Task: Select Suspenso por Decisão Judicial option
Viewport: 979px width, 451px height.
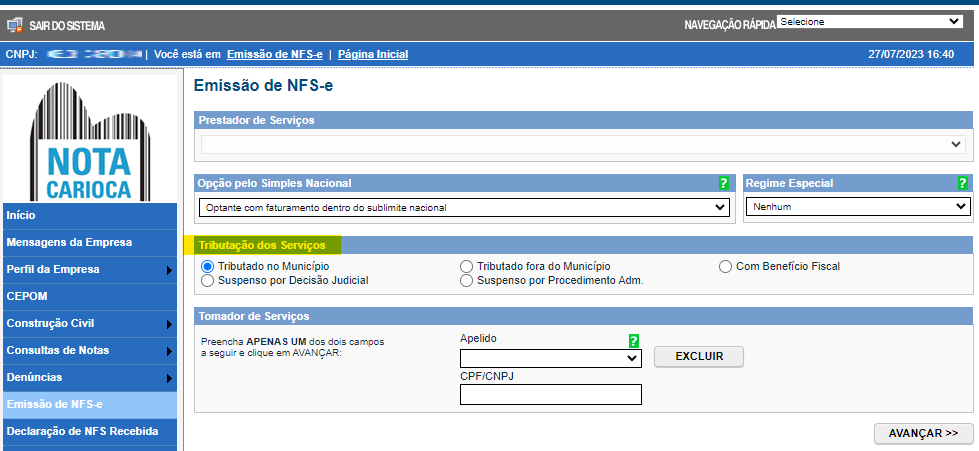Action: click(x=208, y=281)
